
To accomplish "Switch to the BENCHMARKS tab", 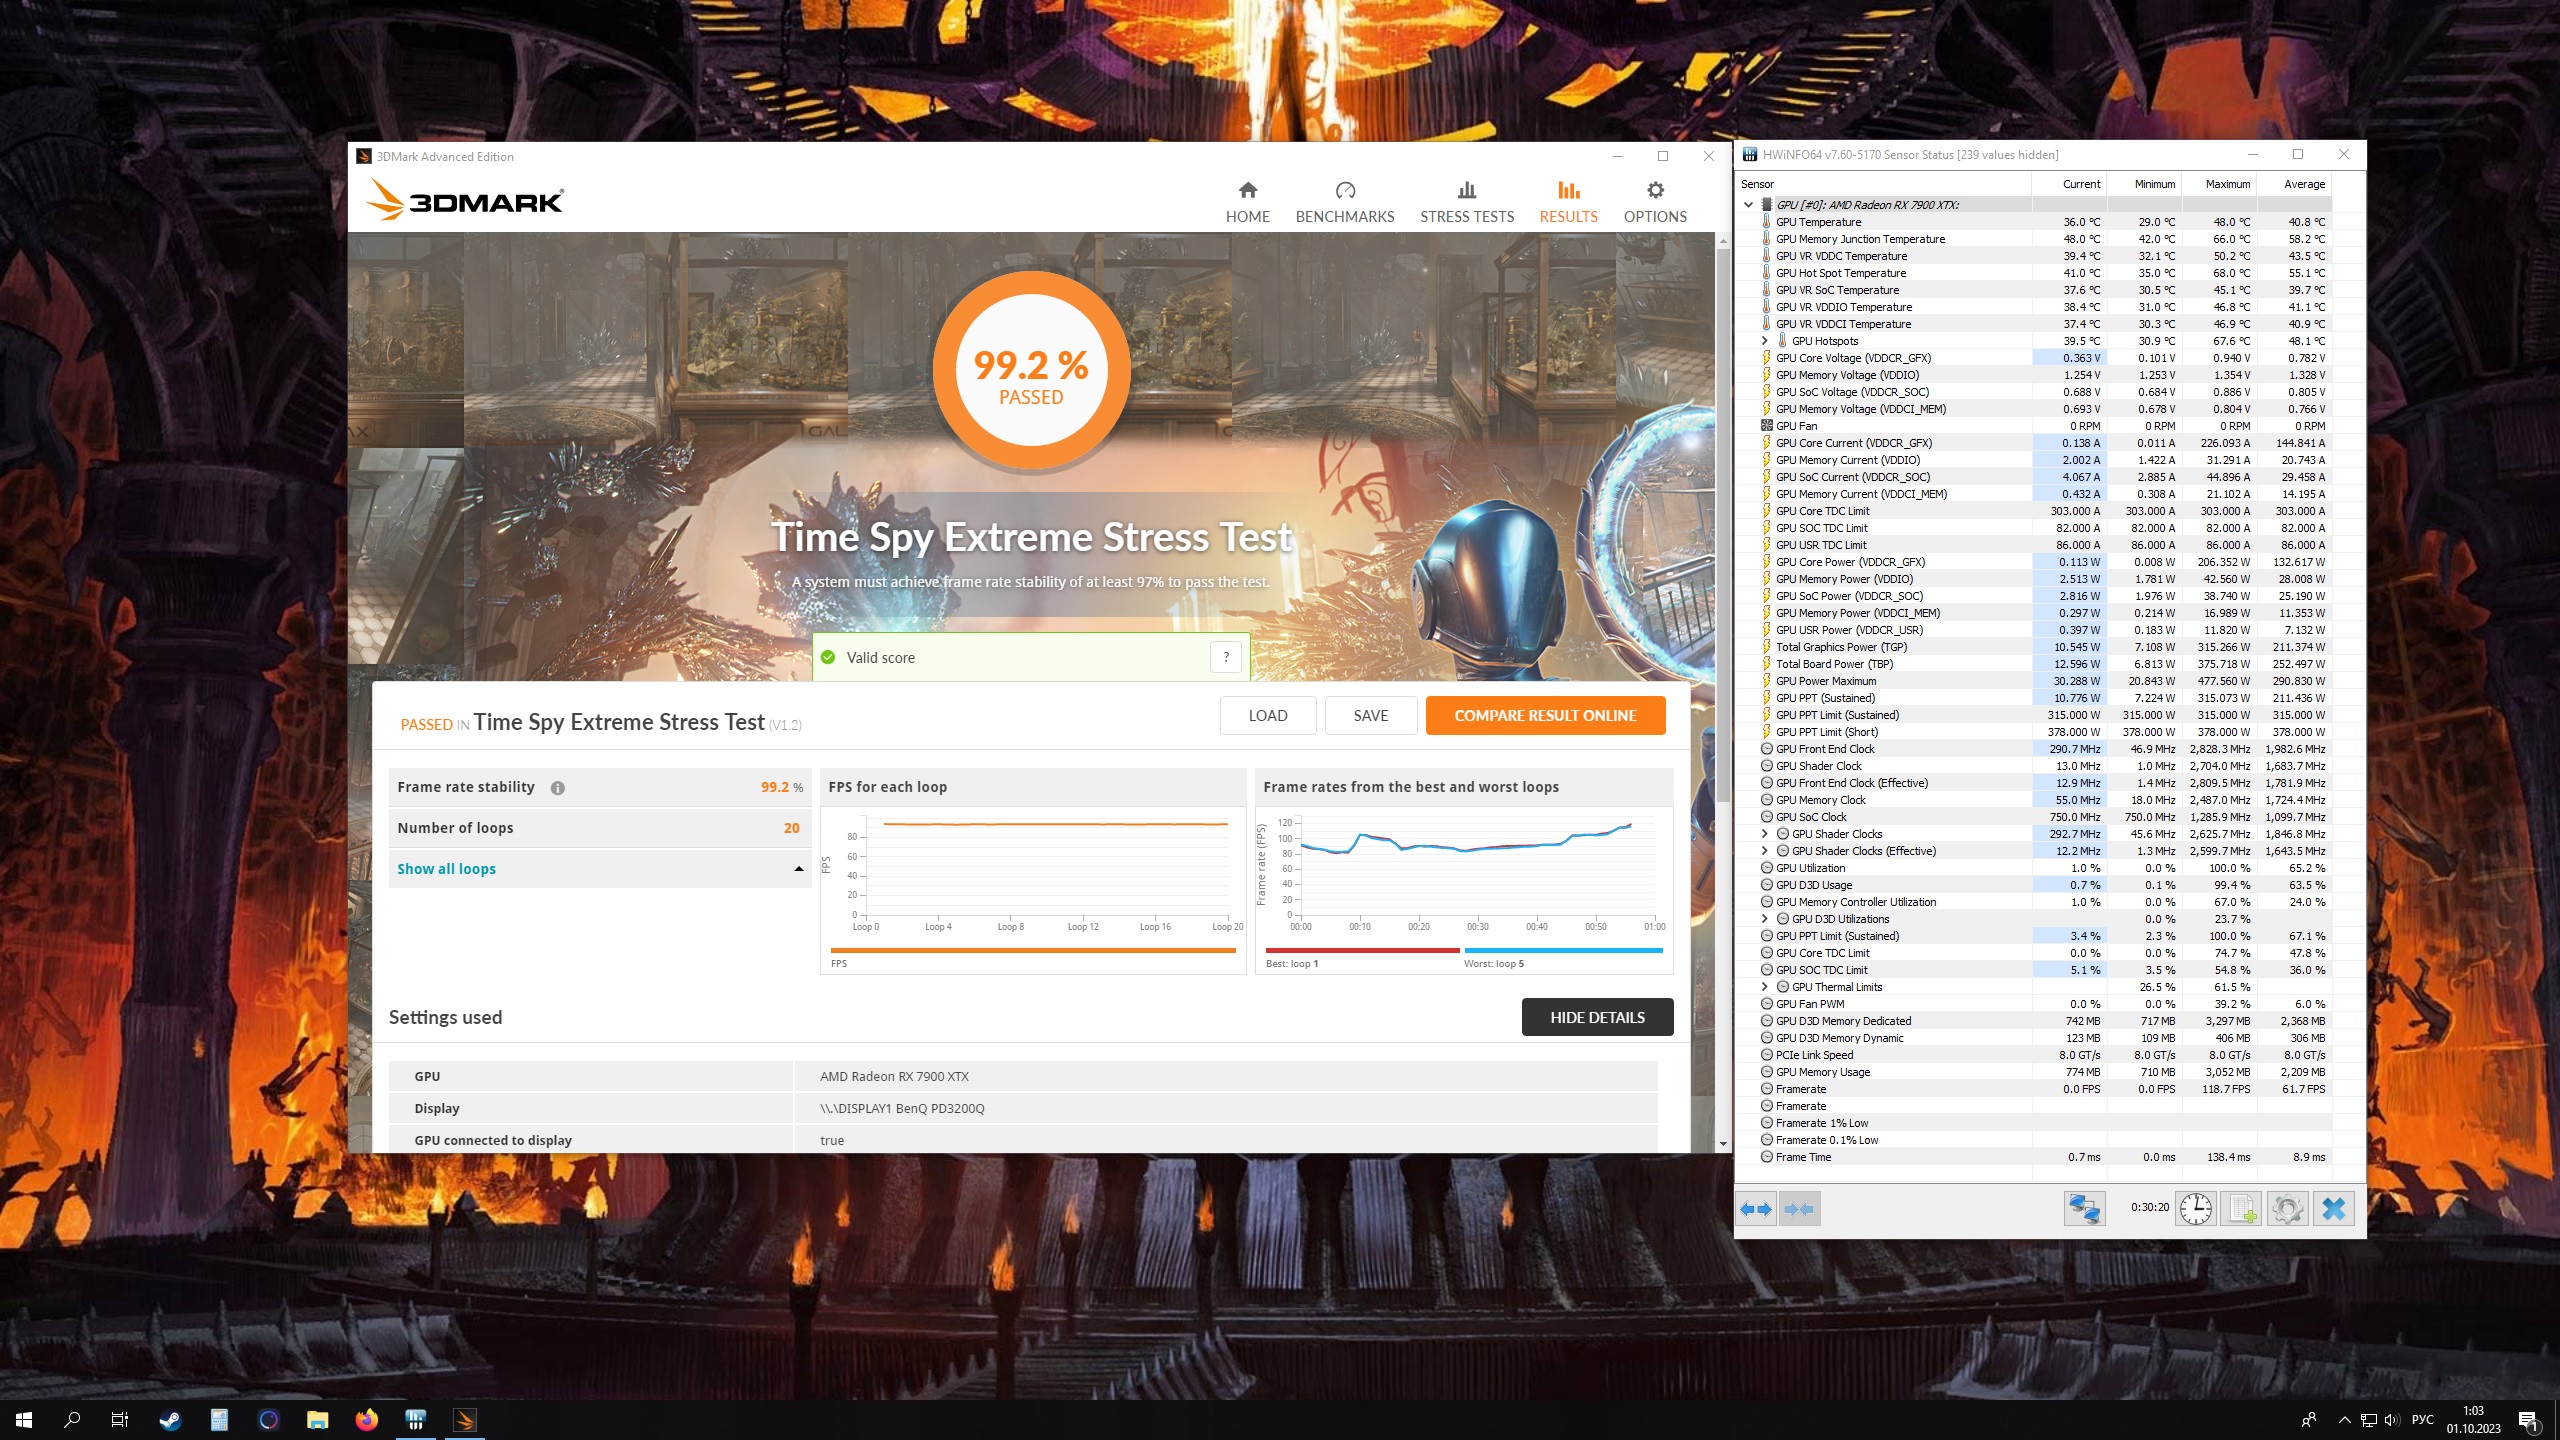I will (x=1344, y=202).
